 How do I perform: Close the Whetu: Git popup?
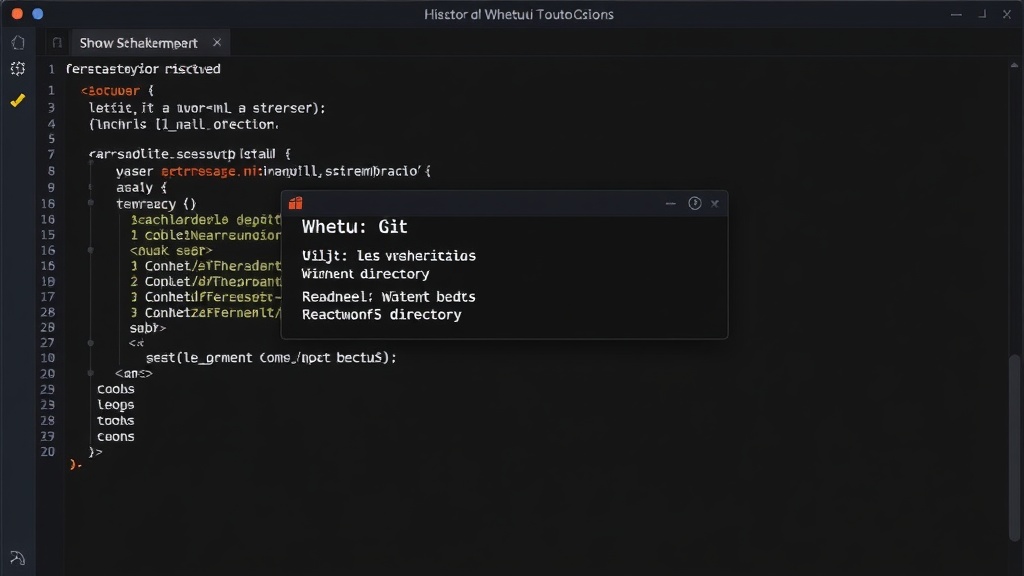714,203
